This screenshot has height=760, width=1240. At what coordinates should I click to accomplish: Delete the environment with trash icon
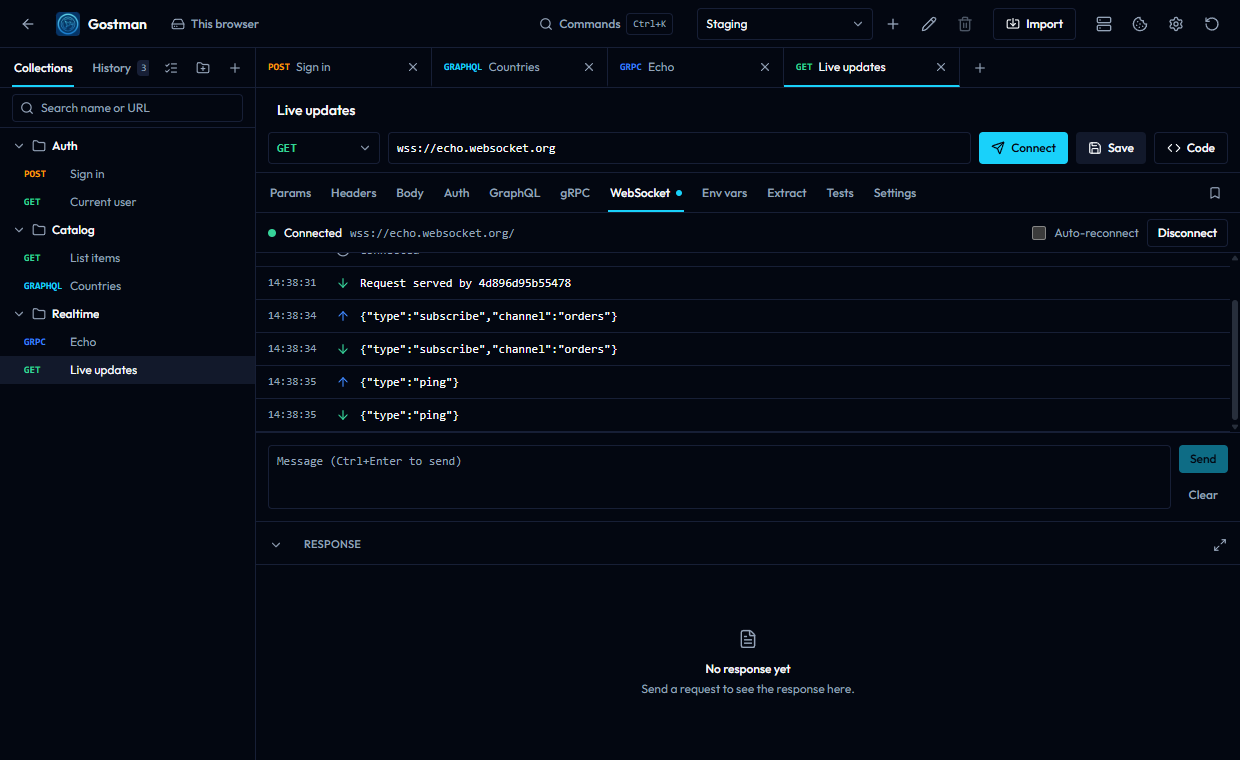click(x=965, y=24)
